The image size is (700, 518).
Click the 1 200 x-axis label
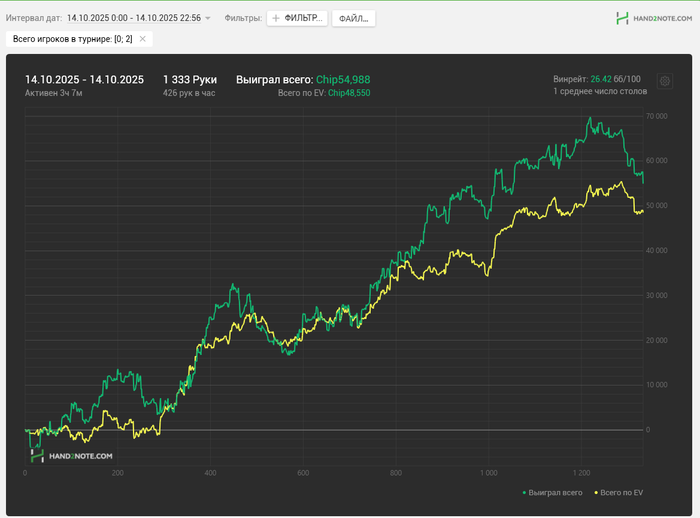click(581, 473)
